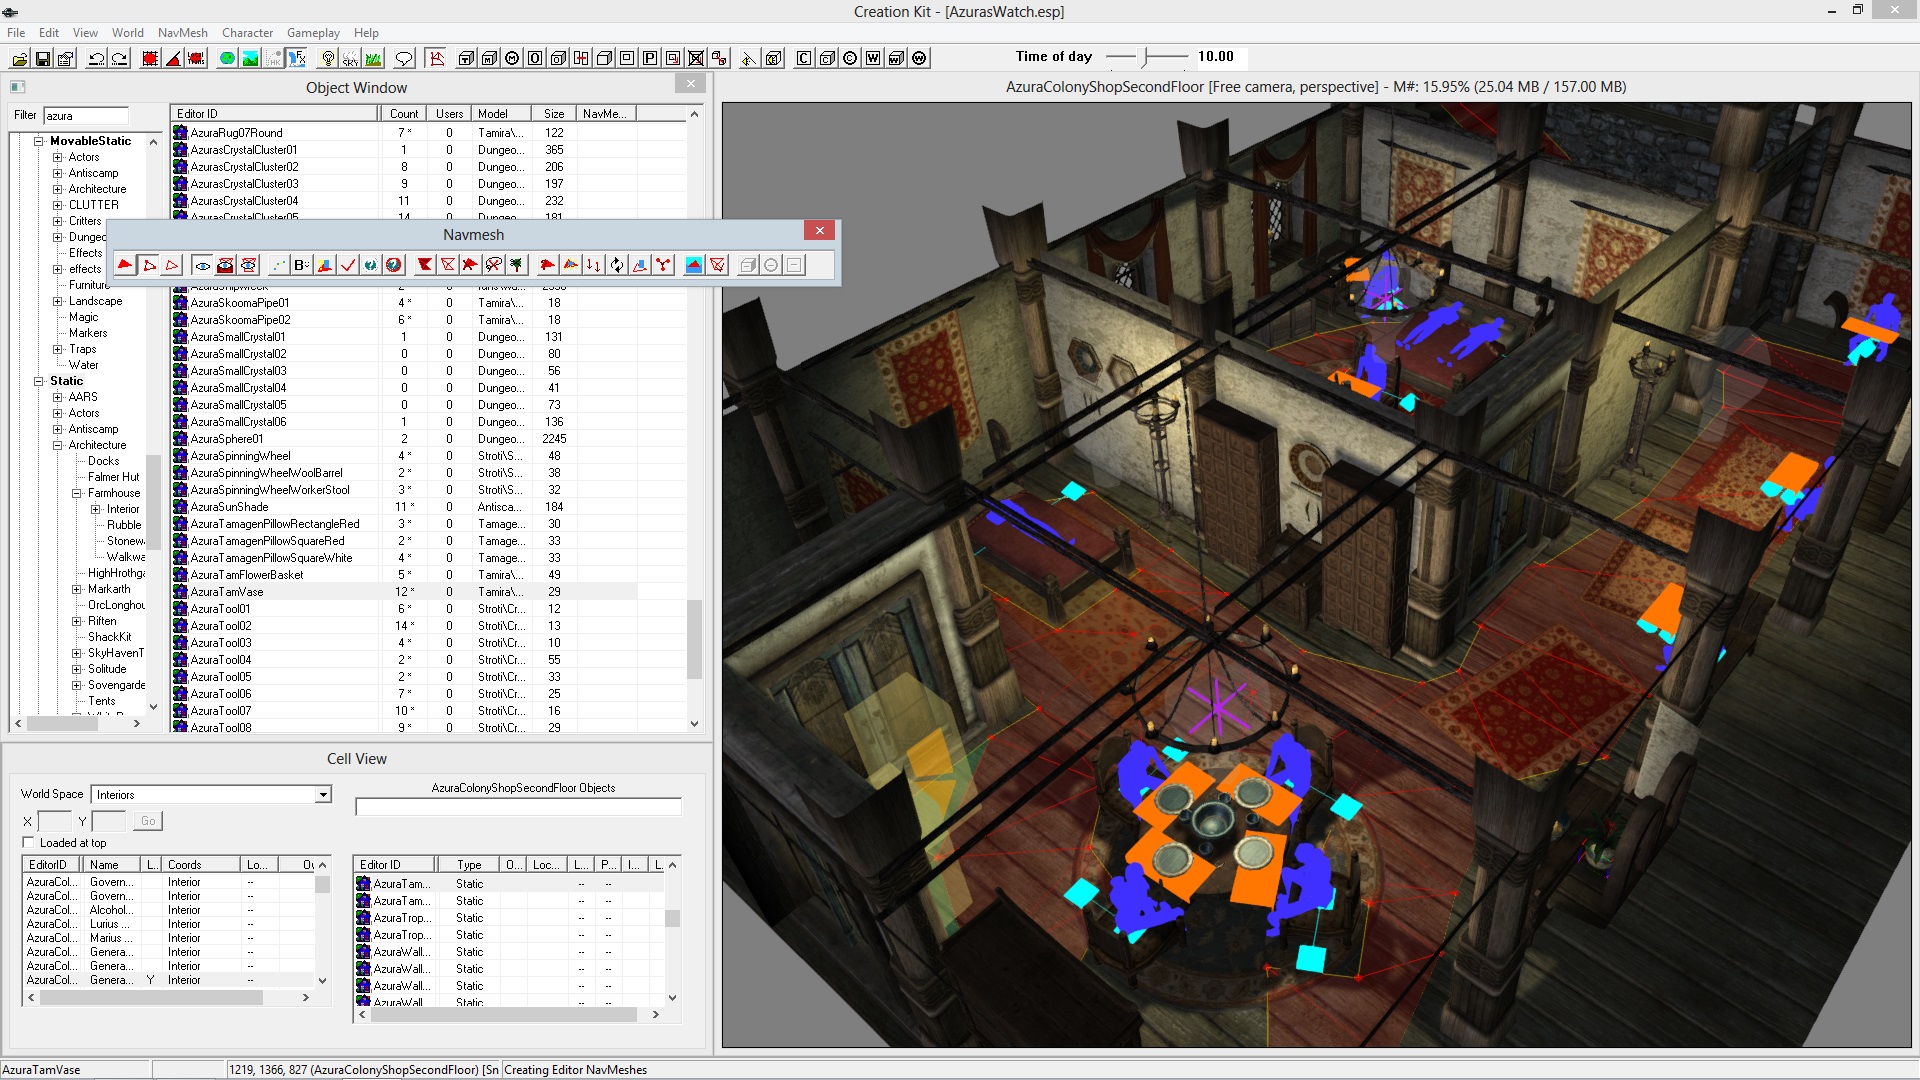Screen dimensions: 1920x1080
Task: Sort Object Window by Count column
Action: point(404,114)
